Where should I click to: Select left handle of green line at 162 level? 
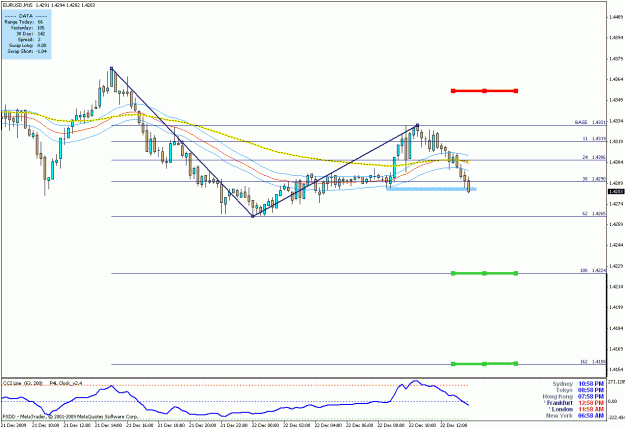[x=453, y=364]
